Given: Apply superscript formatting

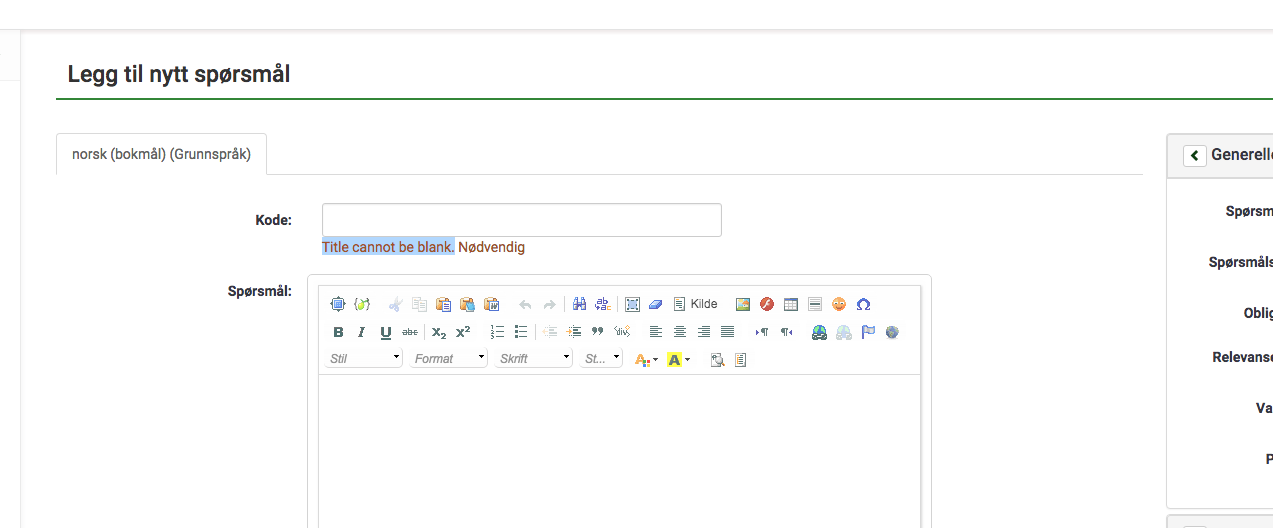Looking at the screenshot, I should (463, 332).
